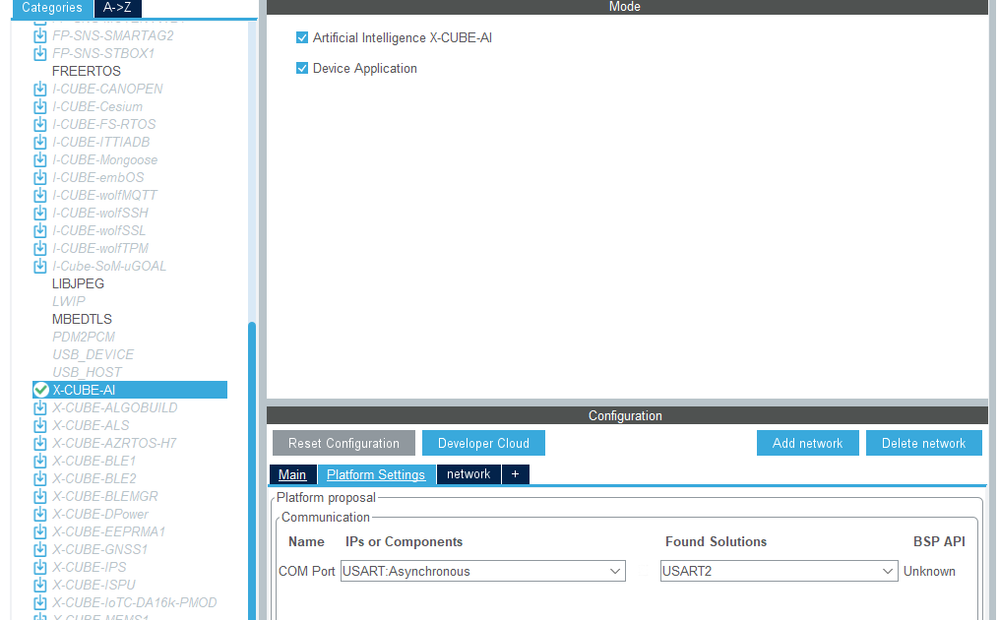Select the LWIP list entry
The height and width of the screenshot is (620, 999).
point(69,301)
